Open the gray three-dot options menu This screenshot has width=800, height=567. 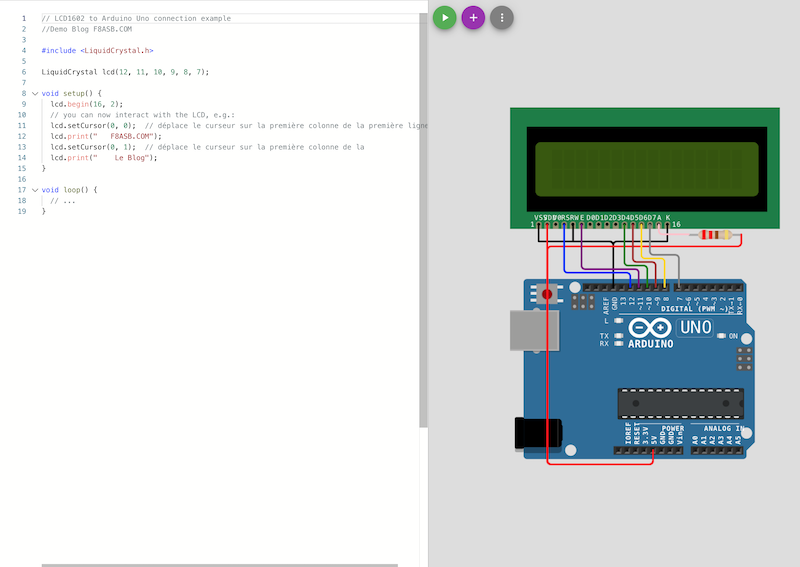tap(502, 17)
